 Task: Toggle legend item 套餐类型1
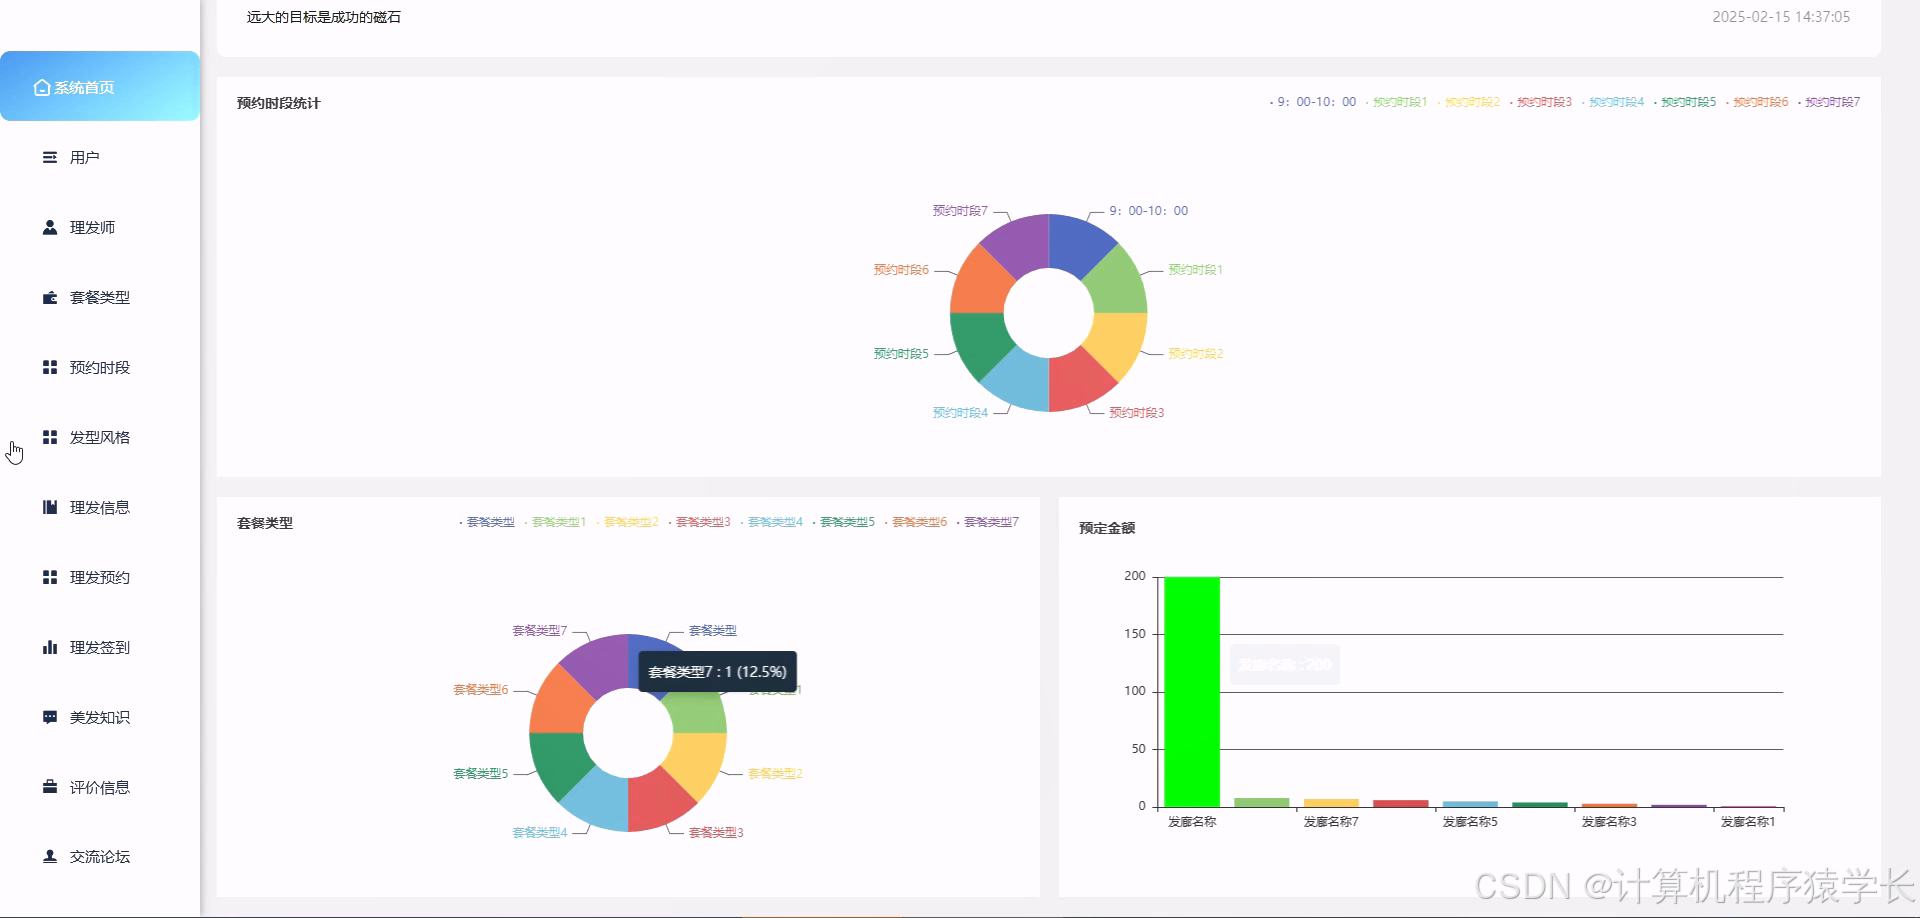[x=556, y=522]
